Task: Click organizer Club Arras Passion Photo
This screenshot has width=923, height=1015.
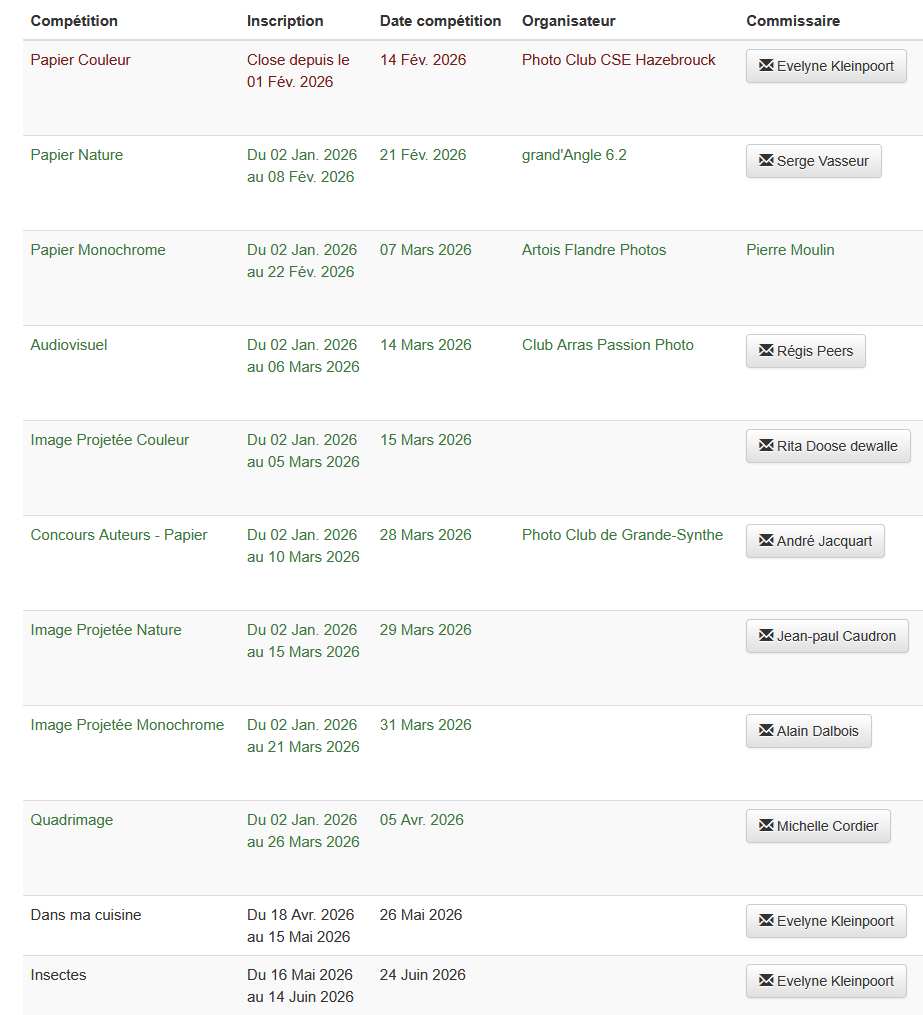Action: pos(607,345)
